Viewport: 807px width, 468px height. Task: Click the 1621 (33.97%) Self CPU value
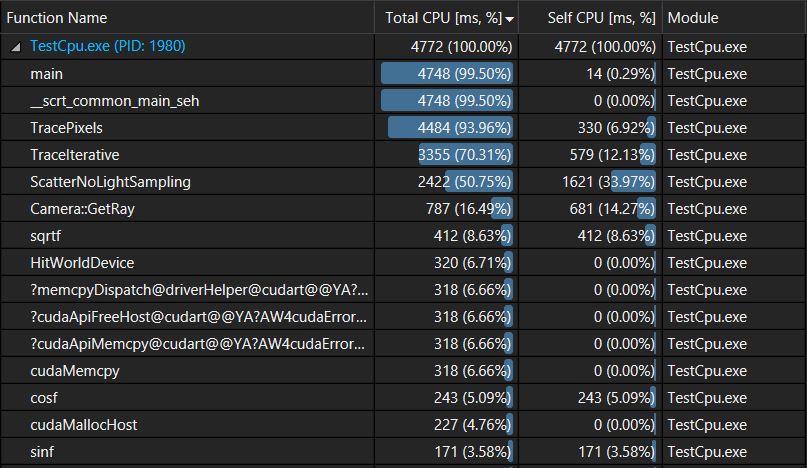point(608,182)
